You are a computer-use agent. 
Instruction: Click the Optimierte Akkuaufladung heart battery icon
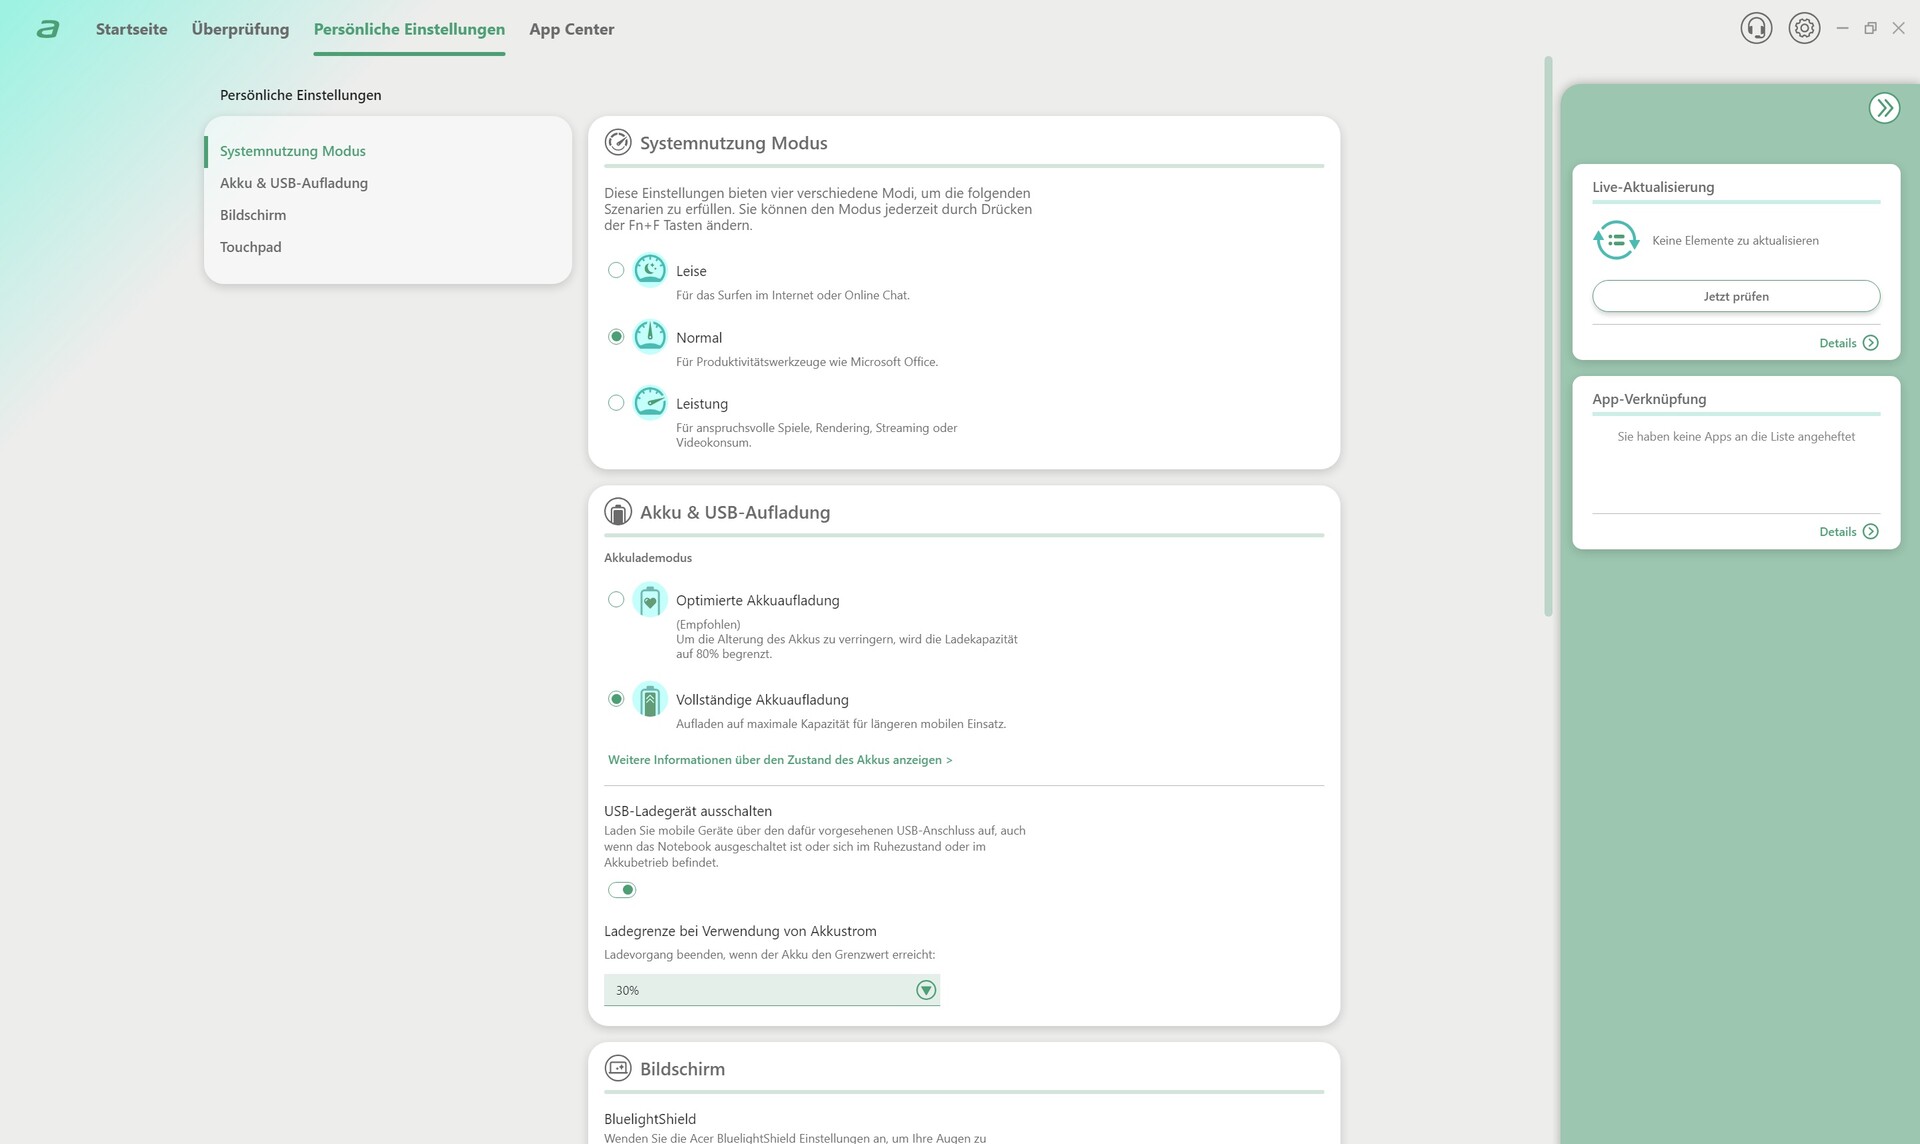[650, 600]
